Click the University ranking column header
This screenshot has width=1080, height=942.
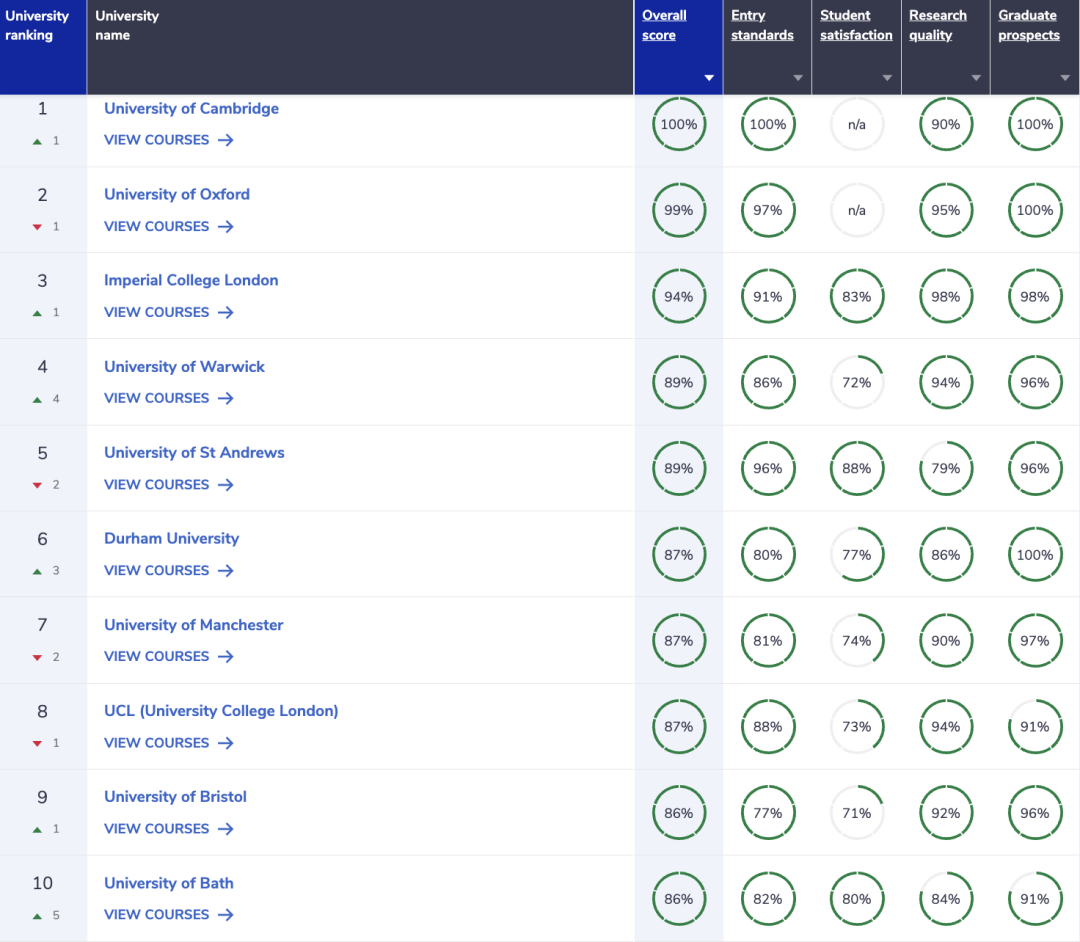click(x=37, y=25)
